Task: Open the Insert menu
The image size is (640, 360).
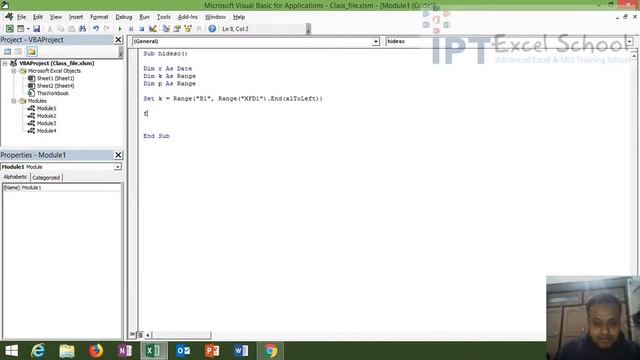Action: pos(76,17)
